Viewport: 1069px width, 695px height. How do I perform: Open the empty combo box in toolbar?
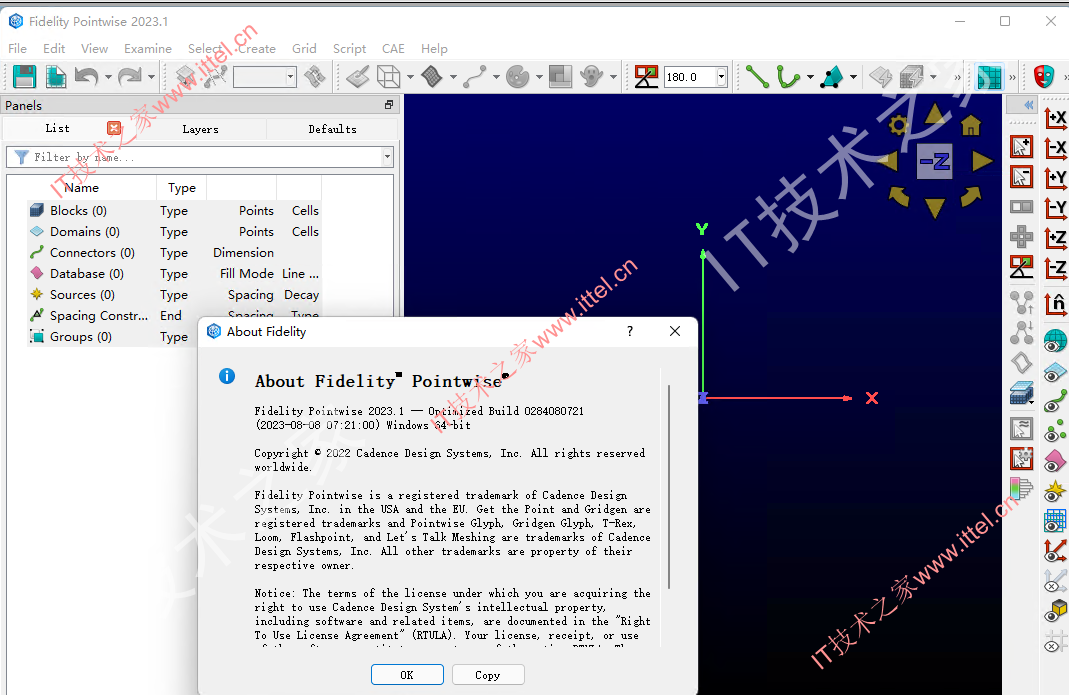click(x=265, y=76)
